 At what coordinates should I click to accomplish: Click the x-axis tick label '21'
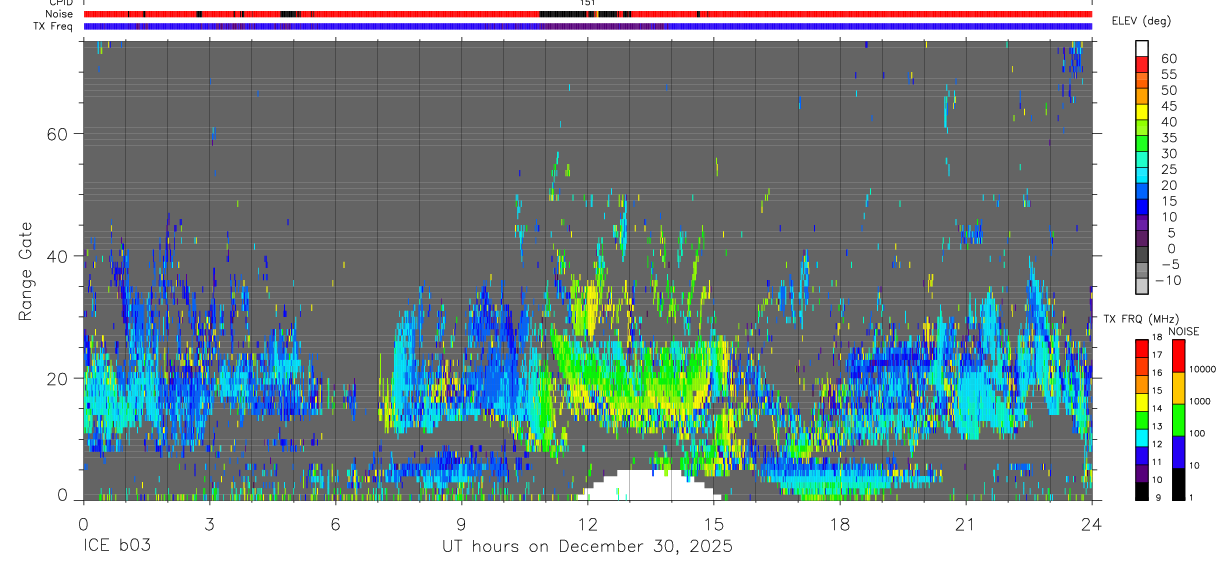point(965,526)
